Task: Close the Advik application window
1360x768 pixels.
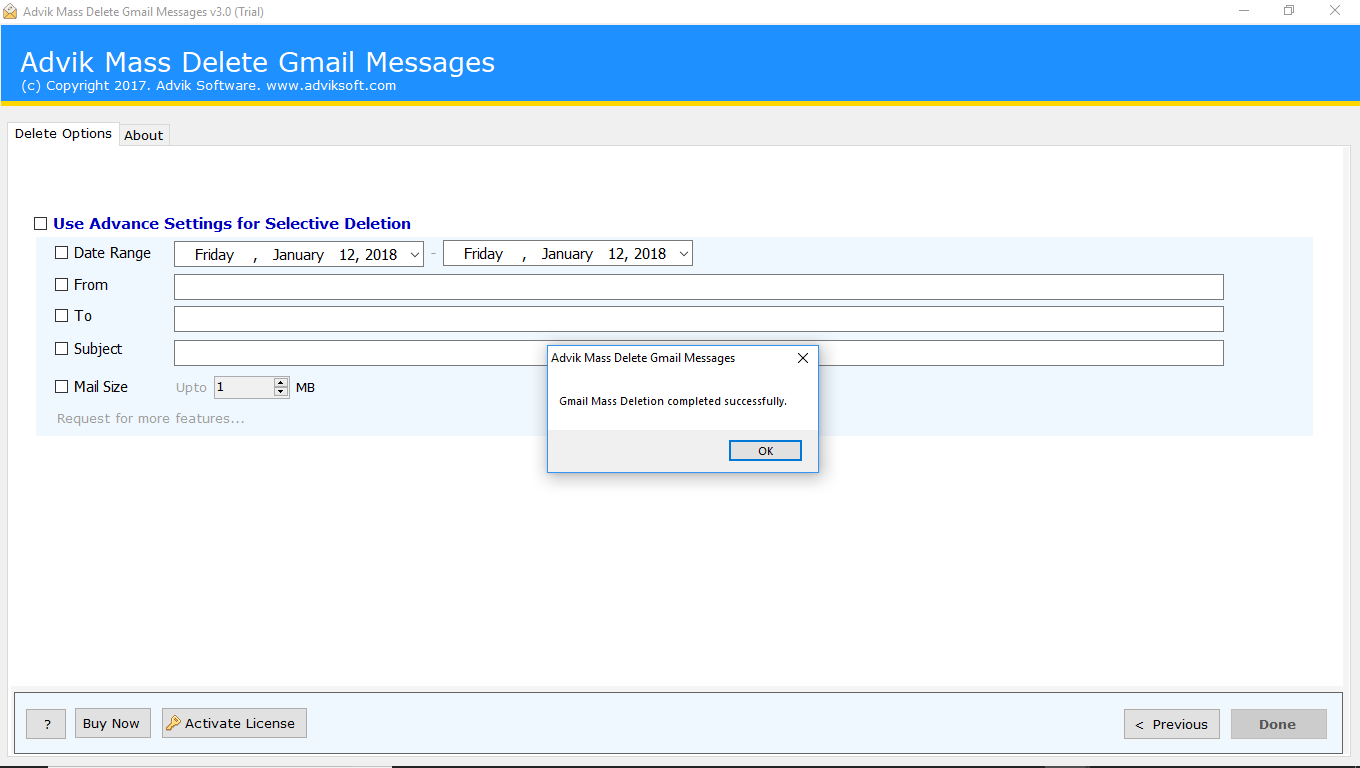Action: pyautogui.click(x=1335, y=11)
